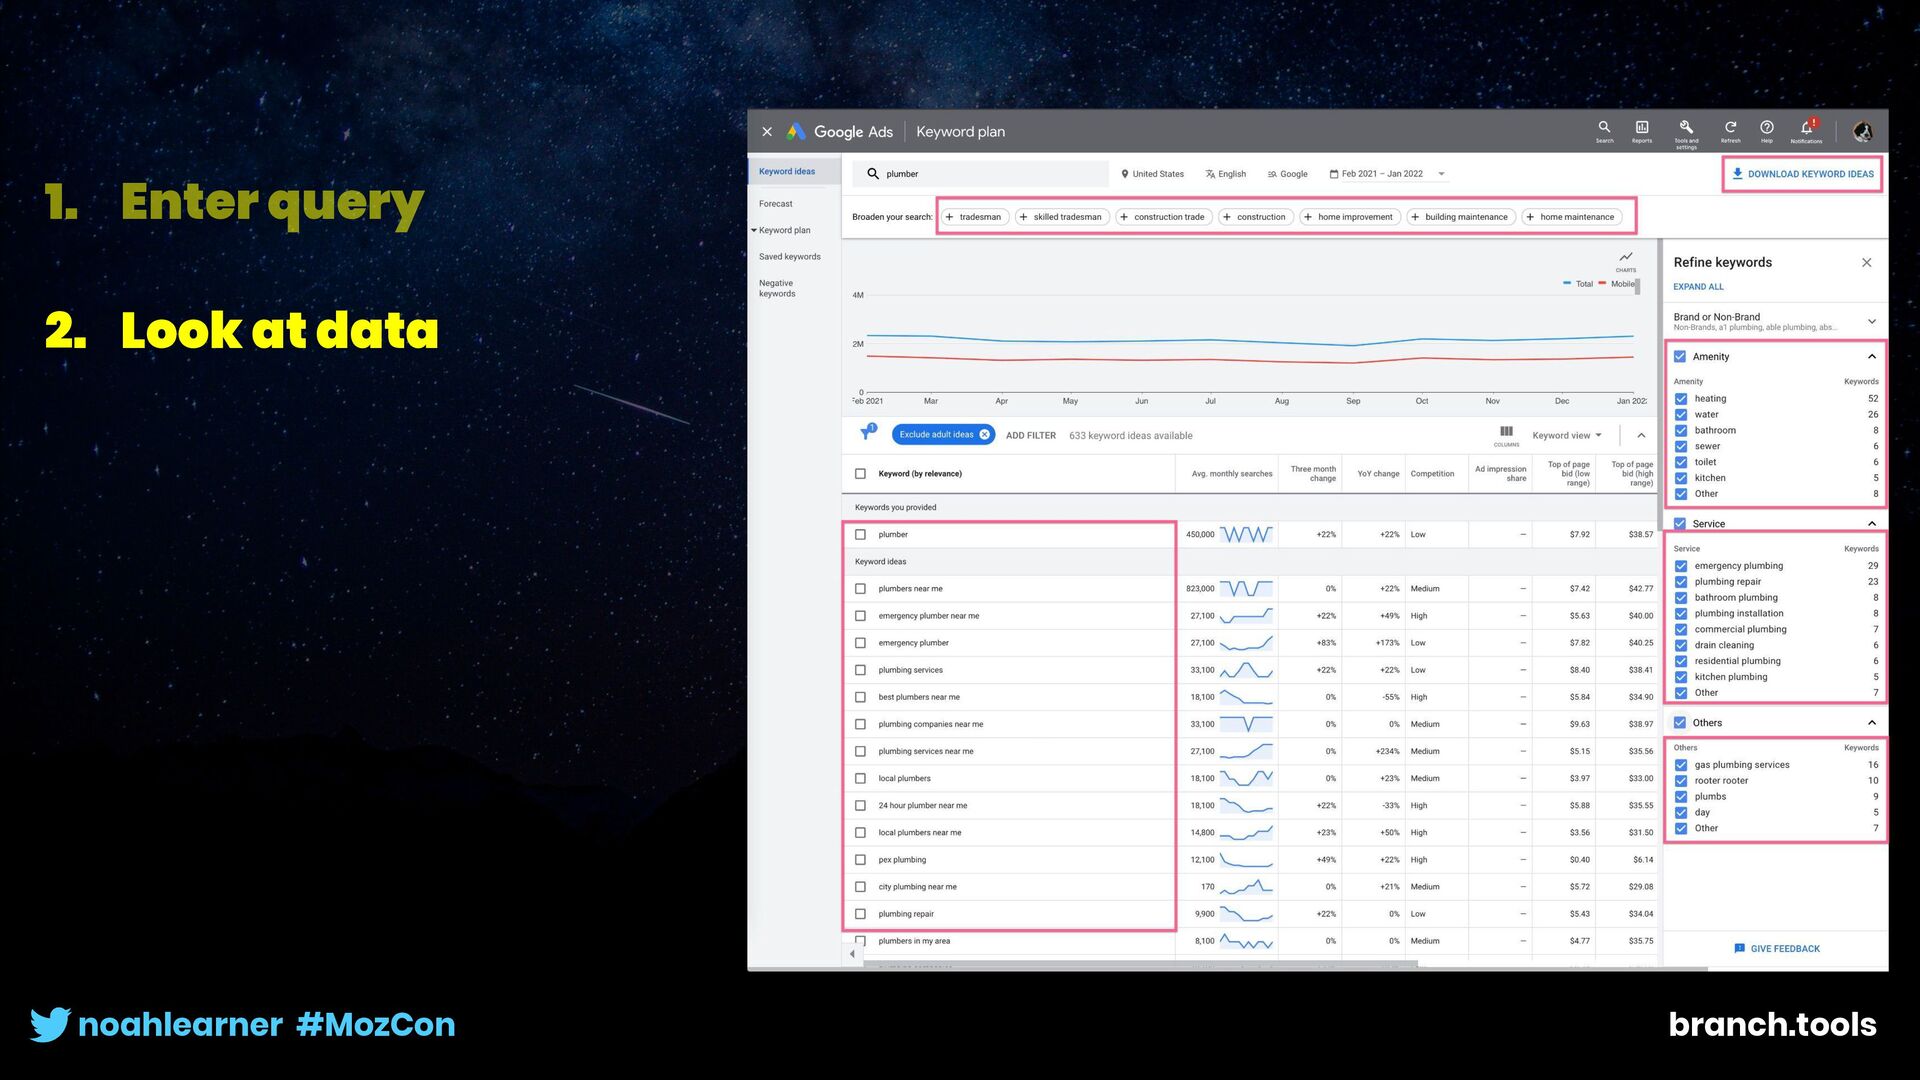Click Download Keyword Ideas

[x=1803, y=174]
